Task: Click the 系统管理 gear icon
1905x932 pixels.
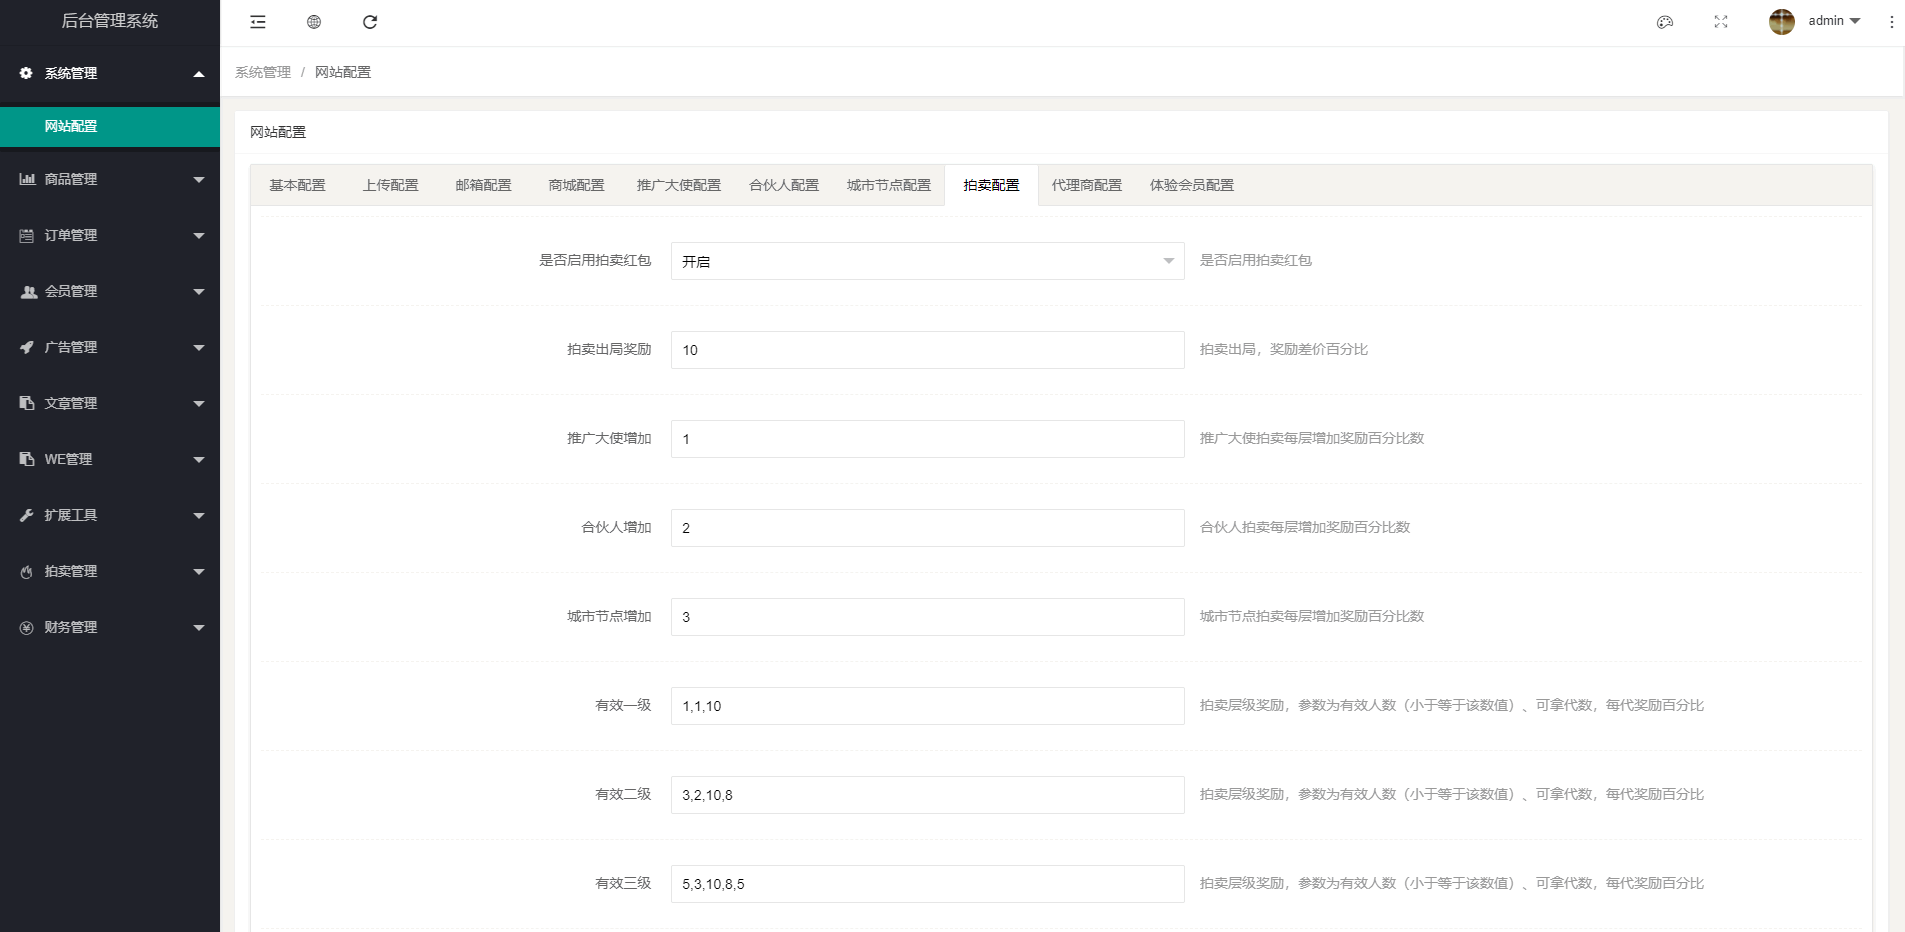Action: click(26, 73)
